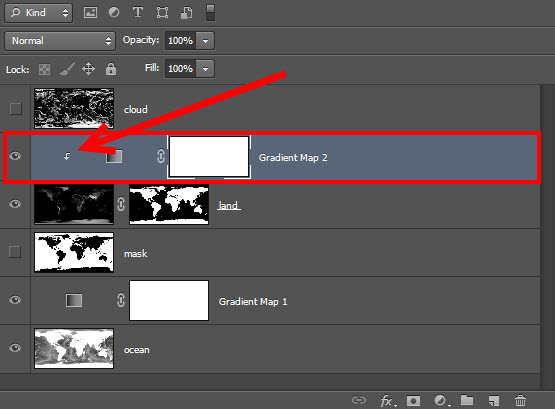555x409 pixels.
Task: Select Gradient Map 1 layer mask thumbnail
Action: [x=169, y=300]
